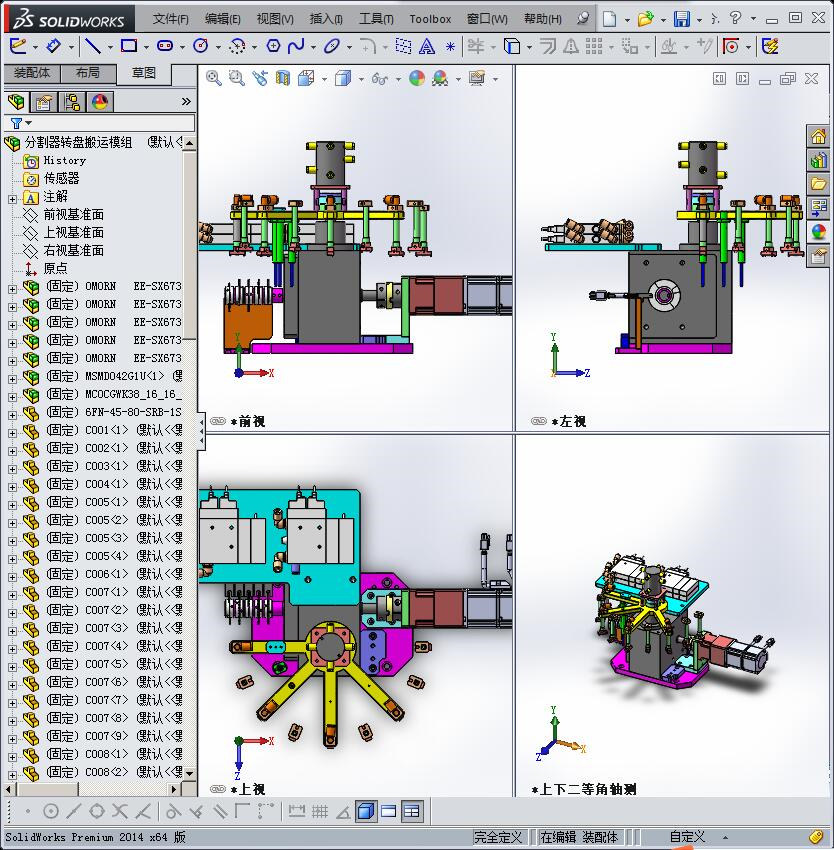Viewport: 834px width, 850px height.
Task: Click the Previous View icon
Action: click(x=260, y=79)
